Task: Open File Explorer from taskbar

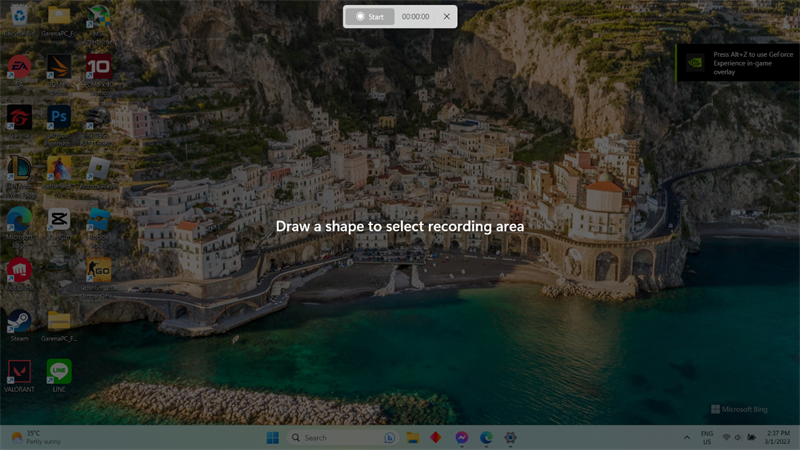Action: [x=412, y=438]
